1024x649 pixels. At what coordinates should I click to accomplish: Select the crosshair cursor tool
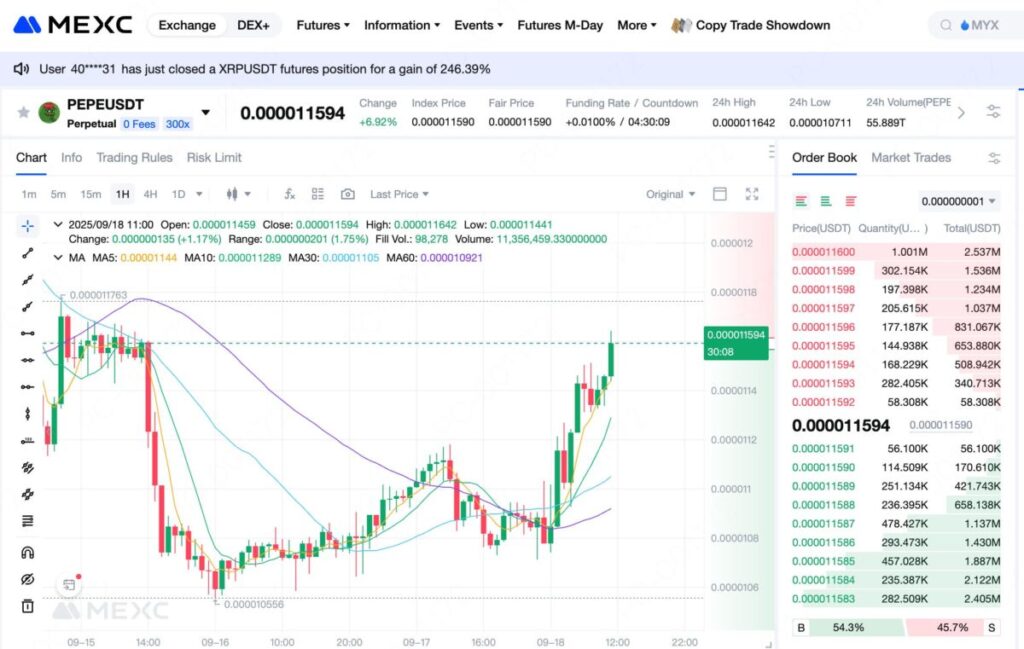[x=28, y=227]
